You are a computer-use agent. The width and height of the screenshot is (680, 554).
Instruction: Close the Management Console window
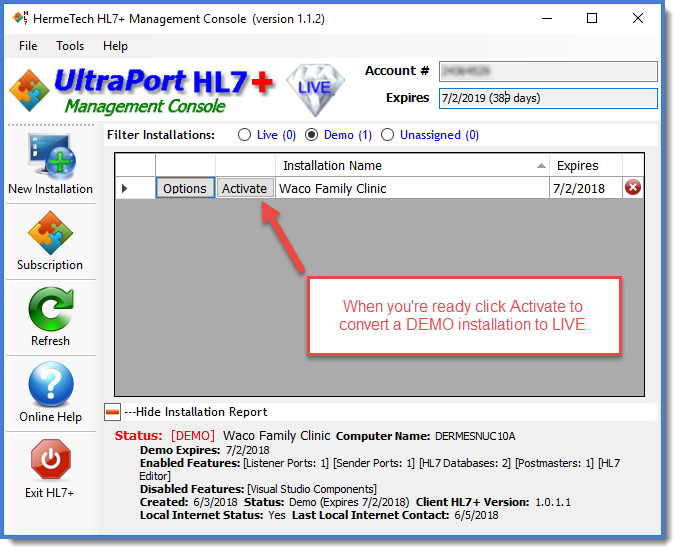[x=638, y=18]
